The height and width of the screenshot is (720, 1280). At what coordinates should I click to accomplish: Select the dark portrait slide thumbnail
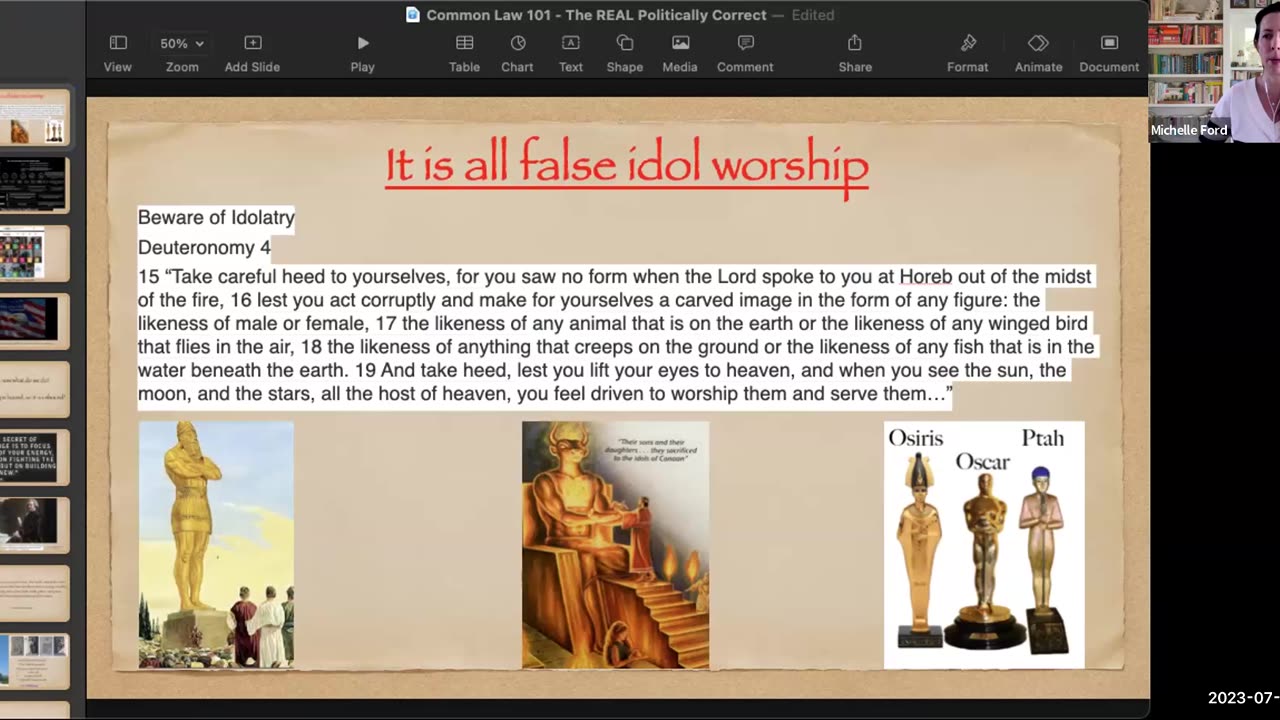tap(34, 524)
